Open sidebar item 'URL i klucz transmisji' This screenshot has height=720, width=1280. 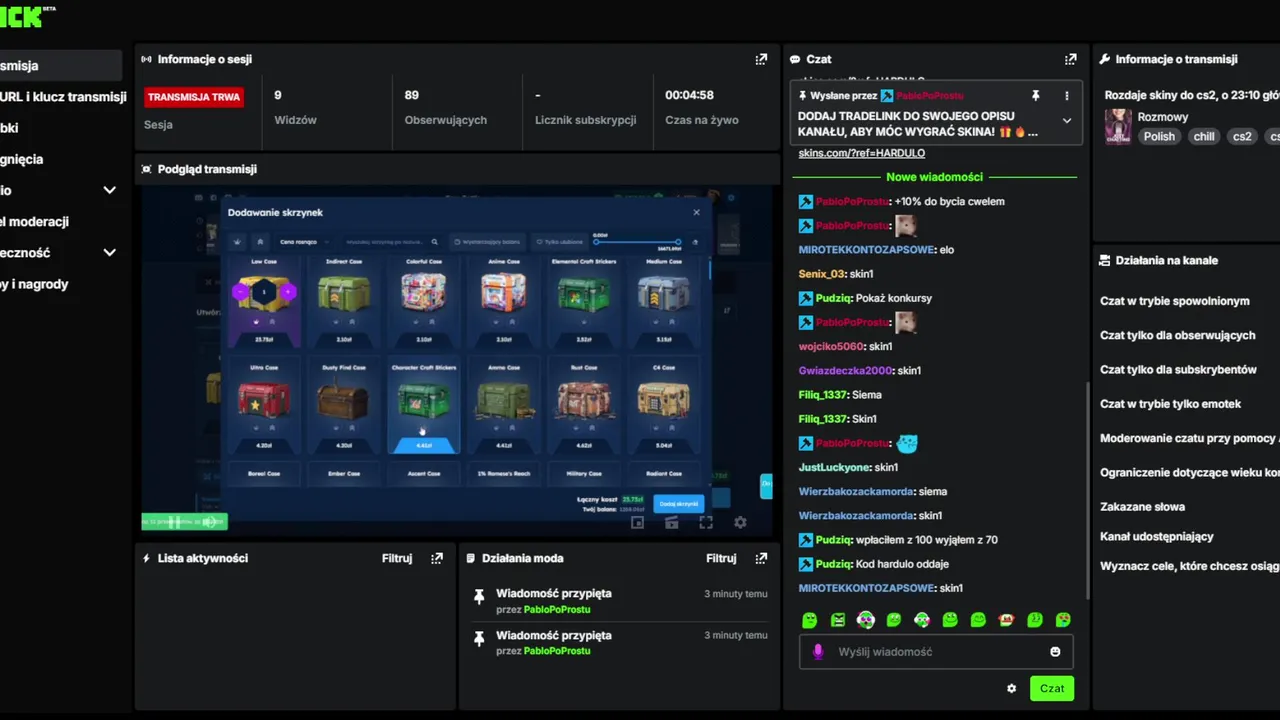[x=63, y=97]
